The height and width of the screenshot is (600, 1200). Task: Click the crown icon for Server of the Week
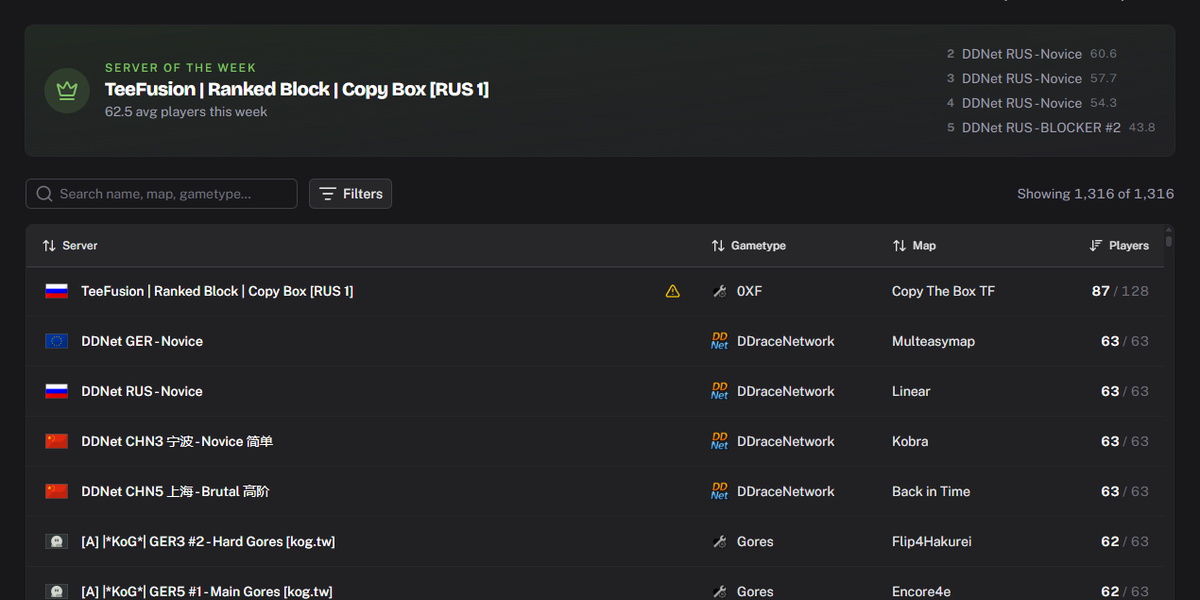tap(67, 90)
